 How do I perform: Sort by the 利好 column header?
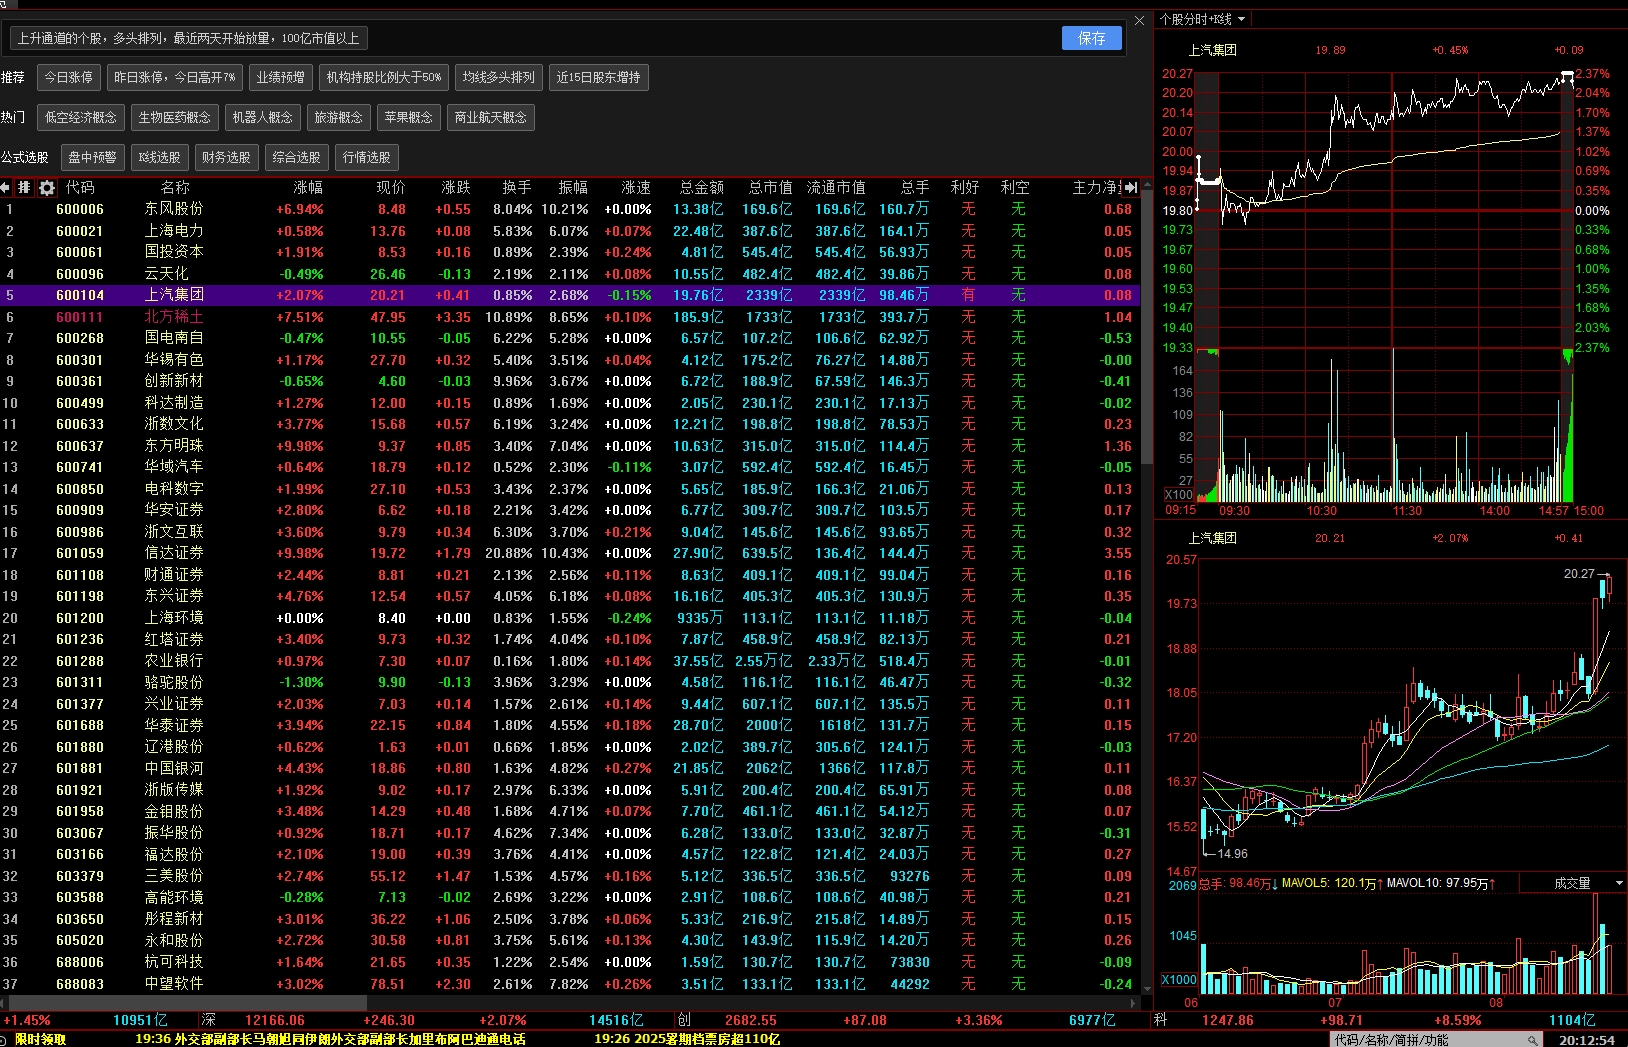tap(965, 187)
